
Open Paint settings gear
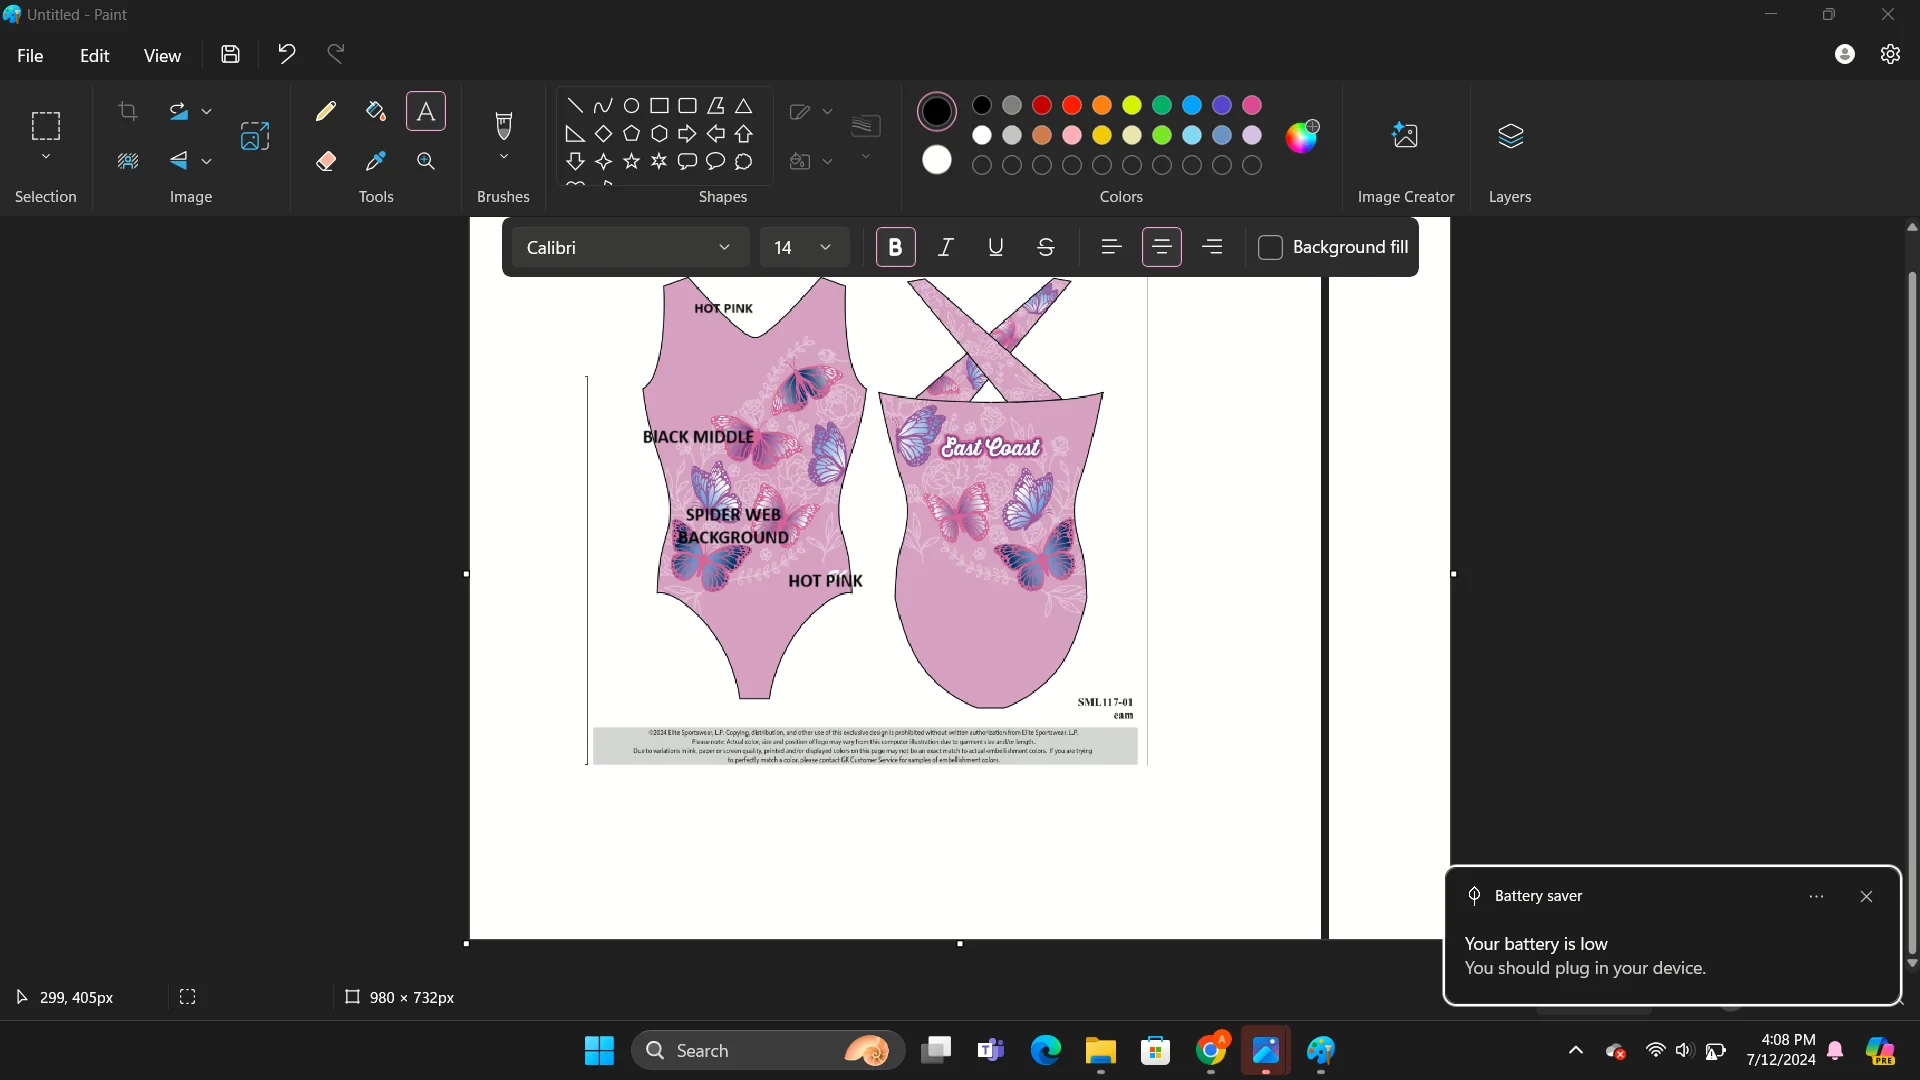(1890, 55)
